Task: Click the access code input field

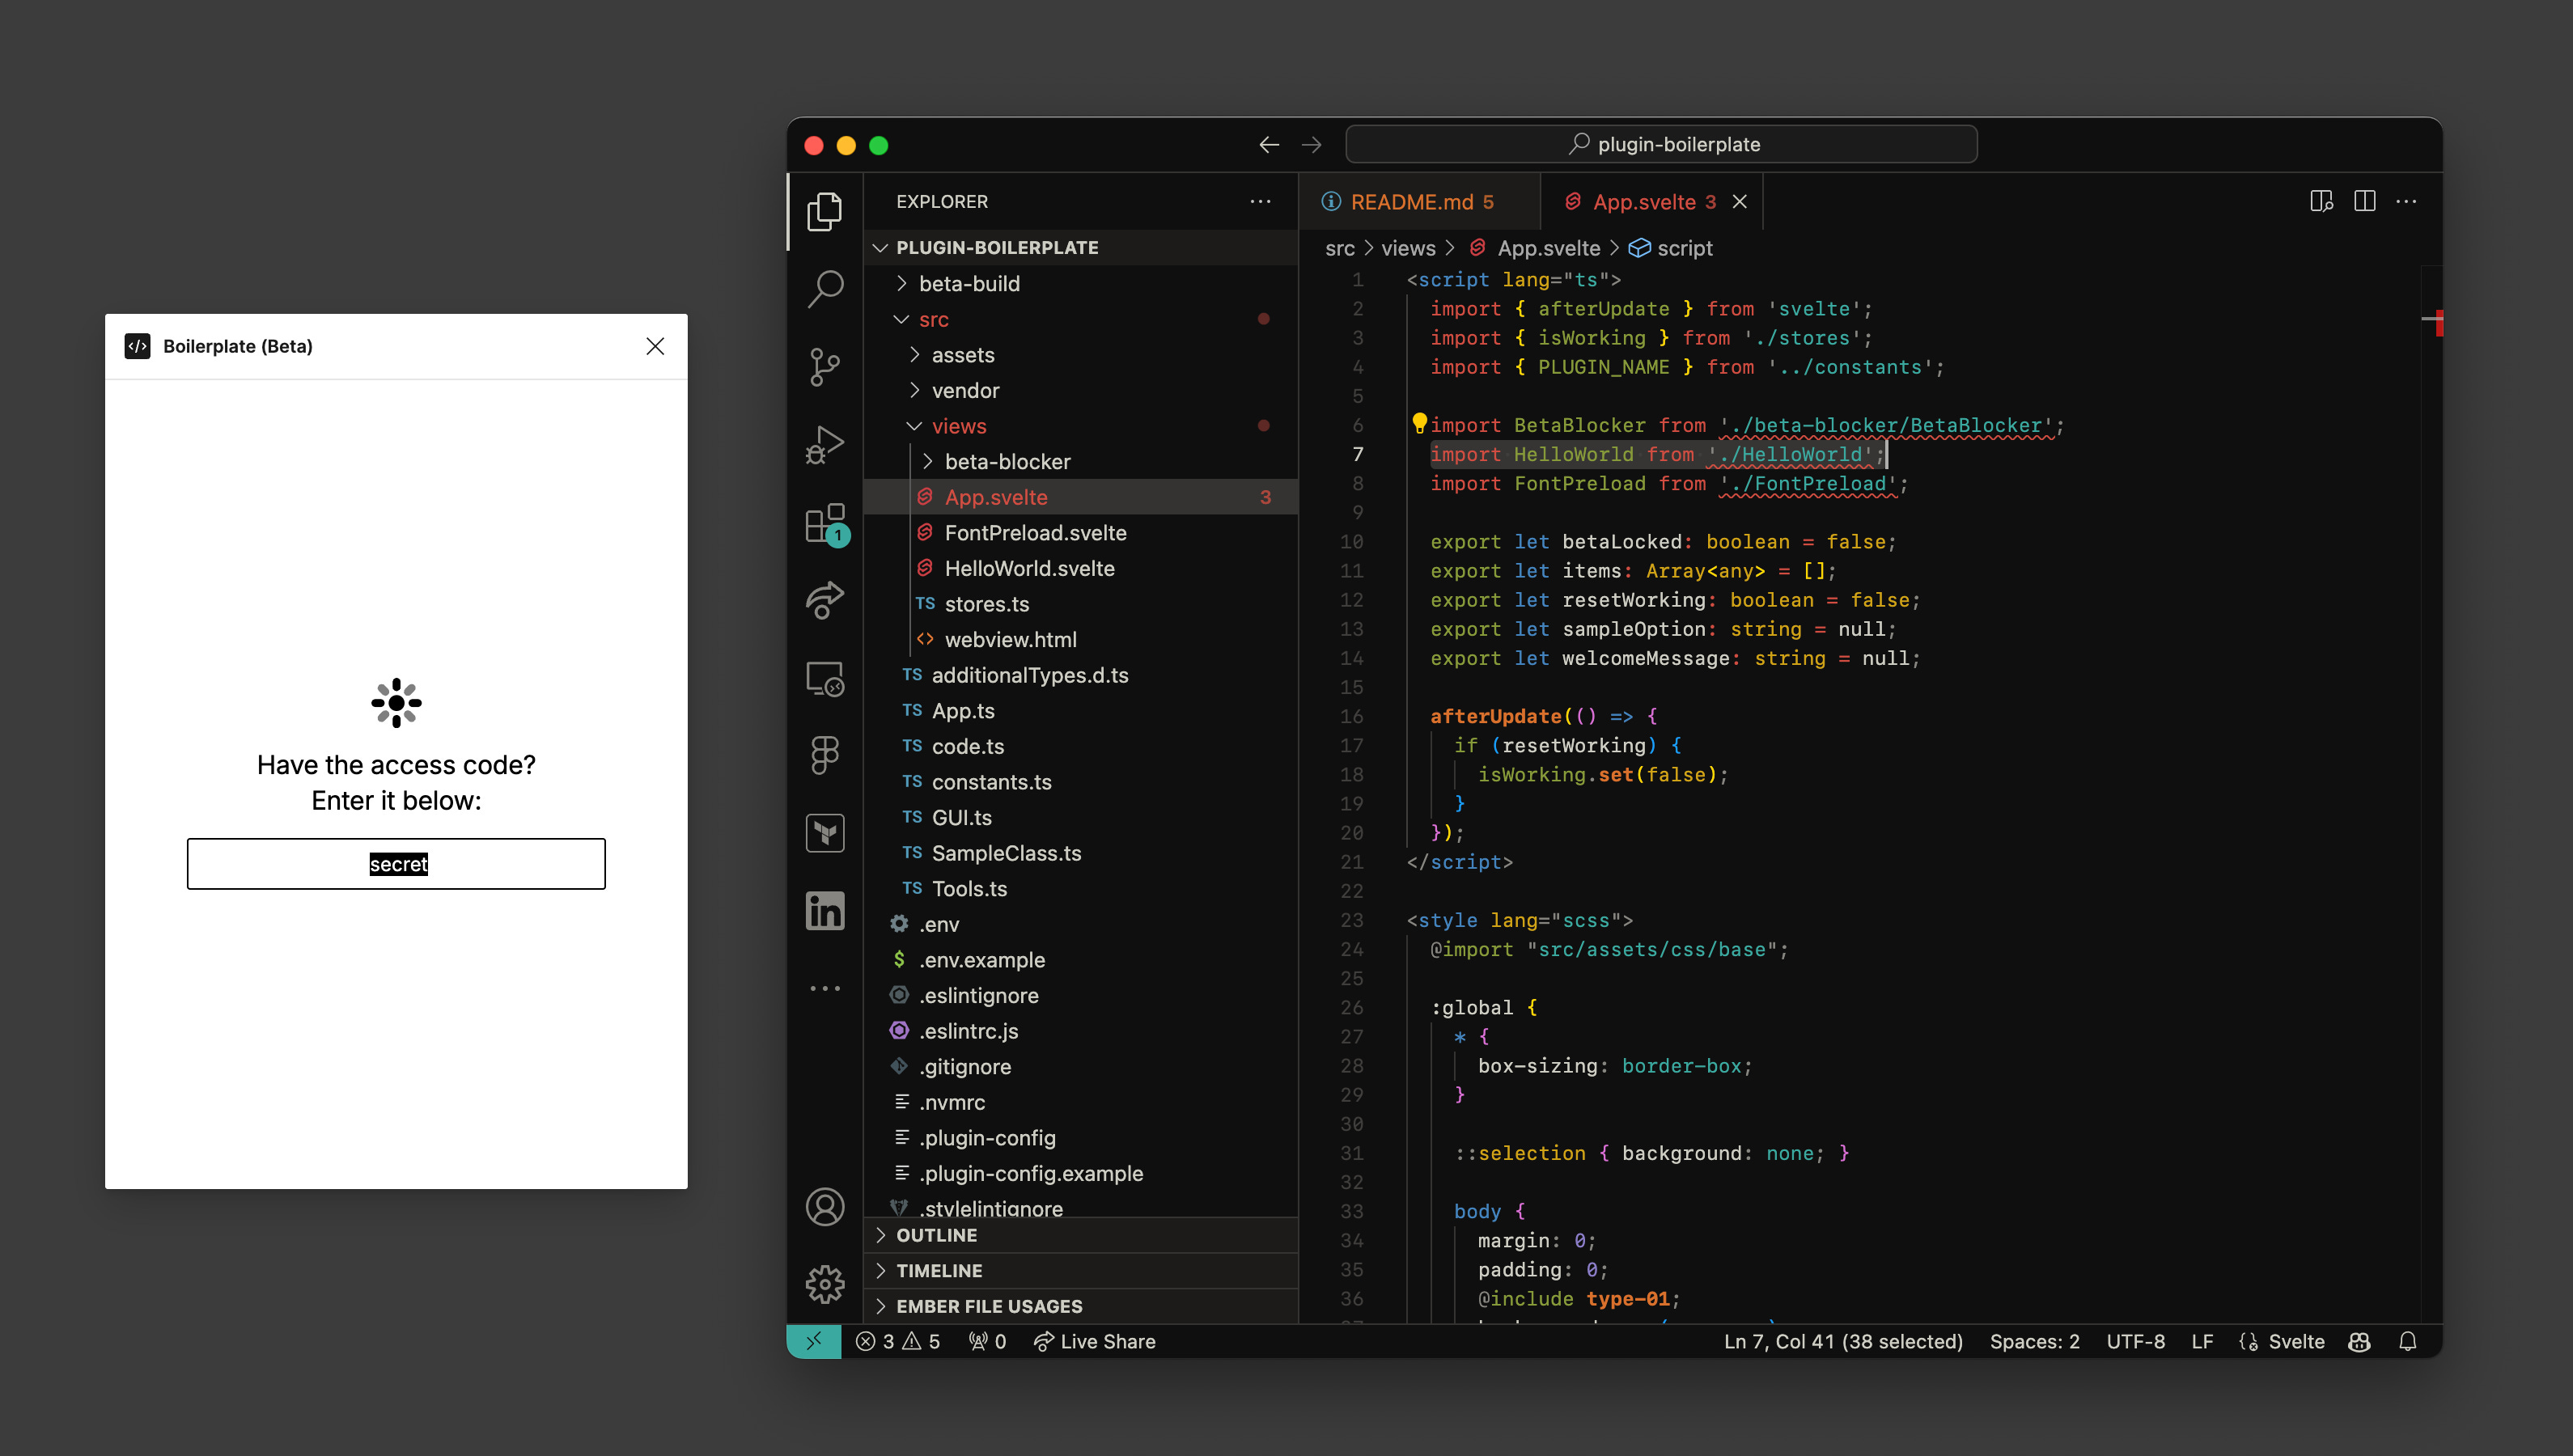Action: click(x=396, y=864)
